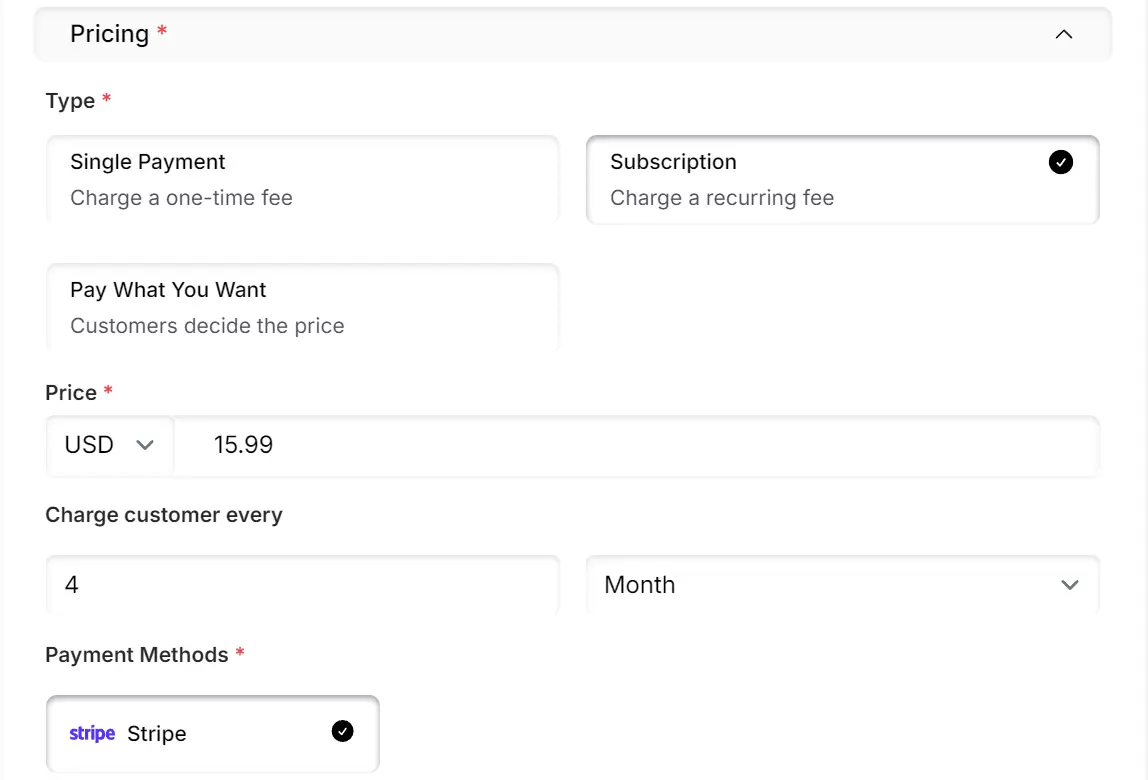Click the Charge a one-time fee description
The width and height of the screenshot is (1148, 780).
tap(181, 198)
